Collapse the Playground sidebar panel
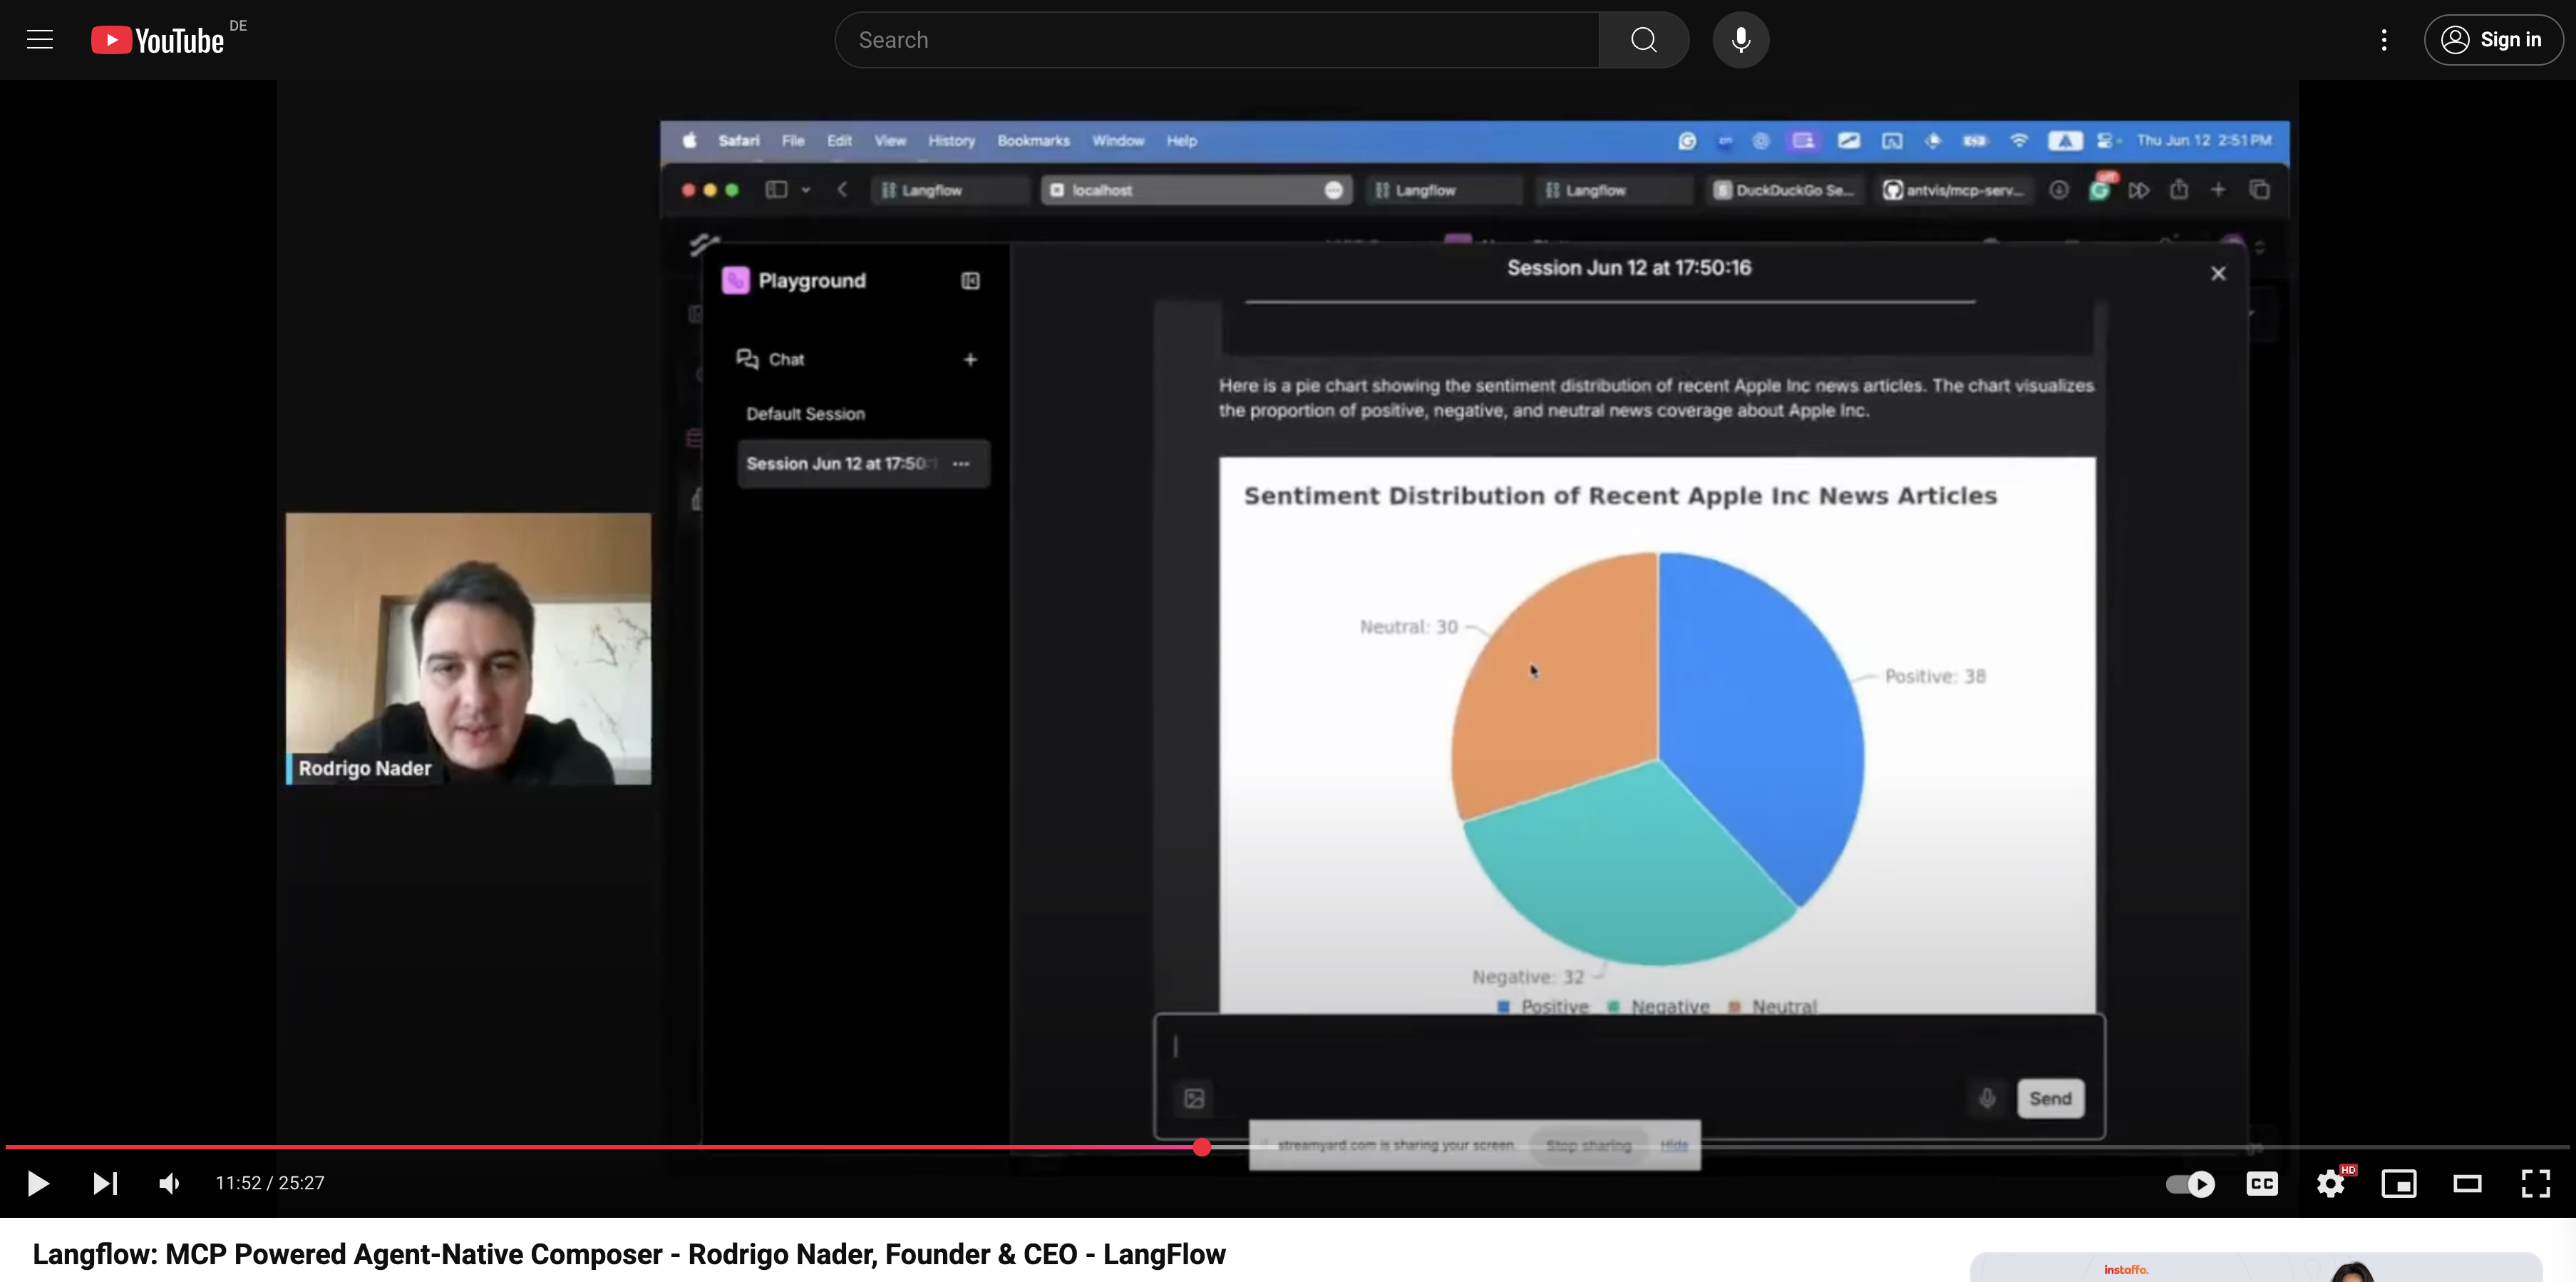The width and height of the screenshot is (2576, 1282). pos(970,281)
